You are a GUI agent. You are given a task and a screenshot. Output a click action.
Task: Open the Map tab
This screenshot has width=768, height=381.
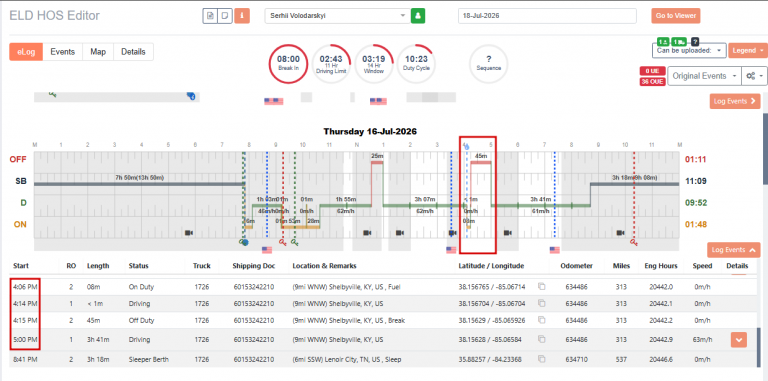98,52
